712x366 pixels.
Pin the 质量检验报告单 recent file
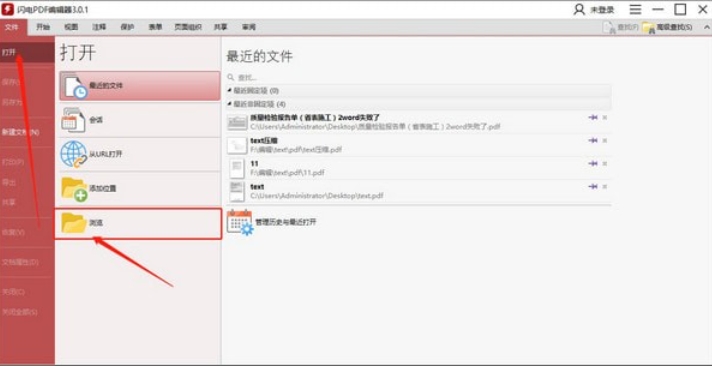point(593,118)
